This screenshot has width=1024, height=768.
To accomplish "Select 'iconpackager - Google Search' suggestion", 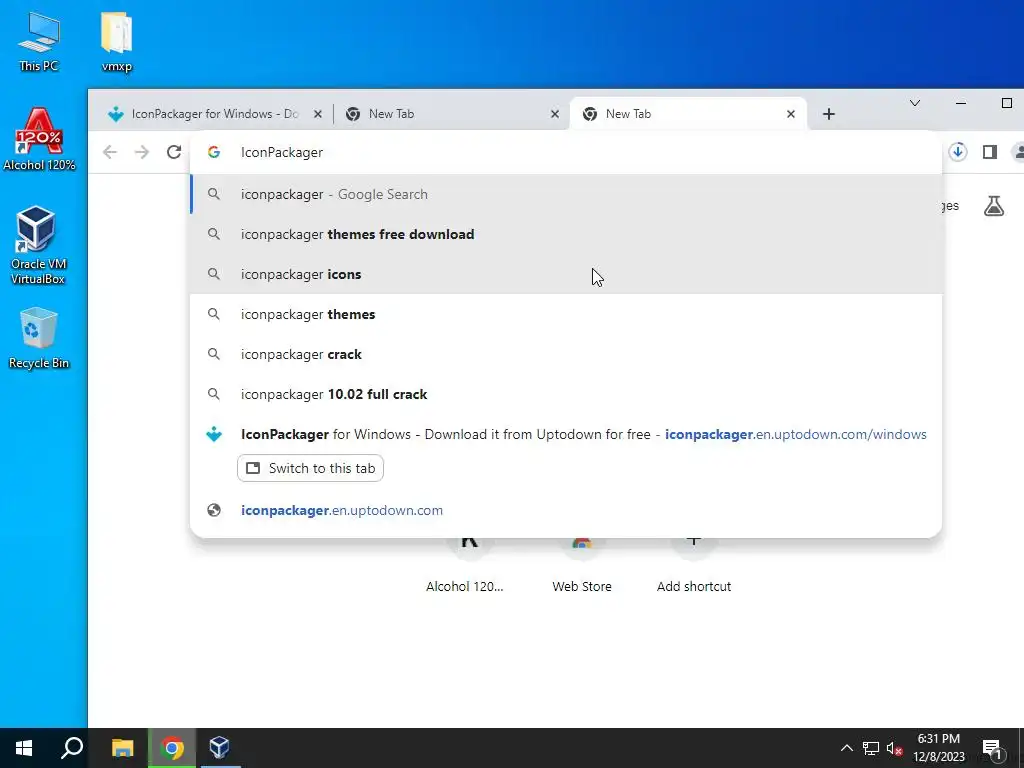I will click(x=566, y=194).
